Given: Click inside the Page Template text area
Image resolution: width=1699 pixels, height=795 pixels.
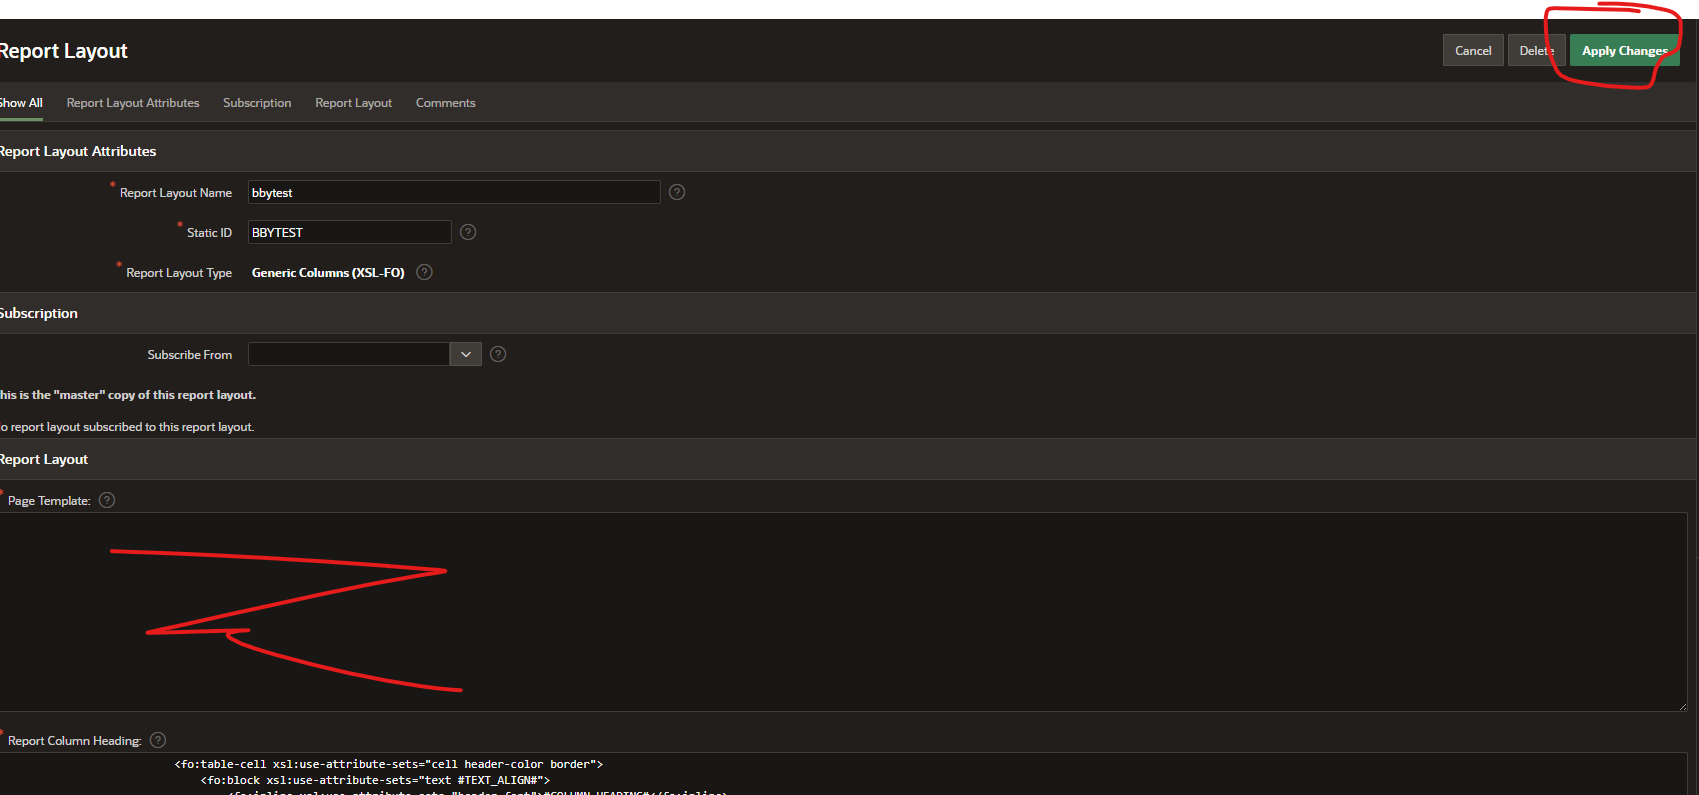Looking at the screenshot, I should [840, 612].
